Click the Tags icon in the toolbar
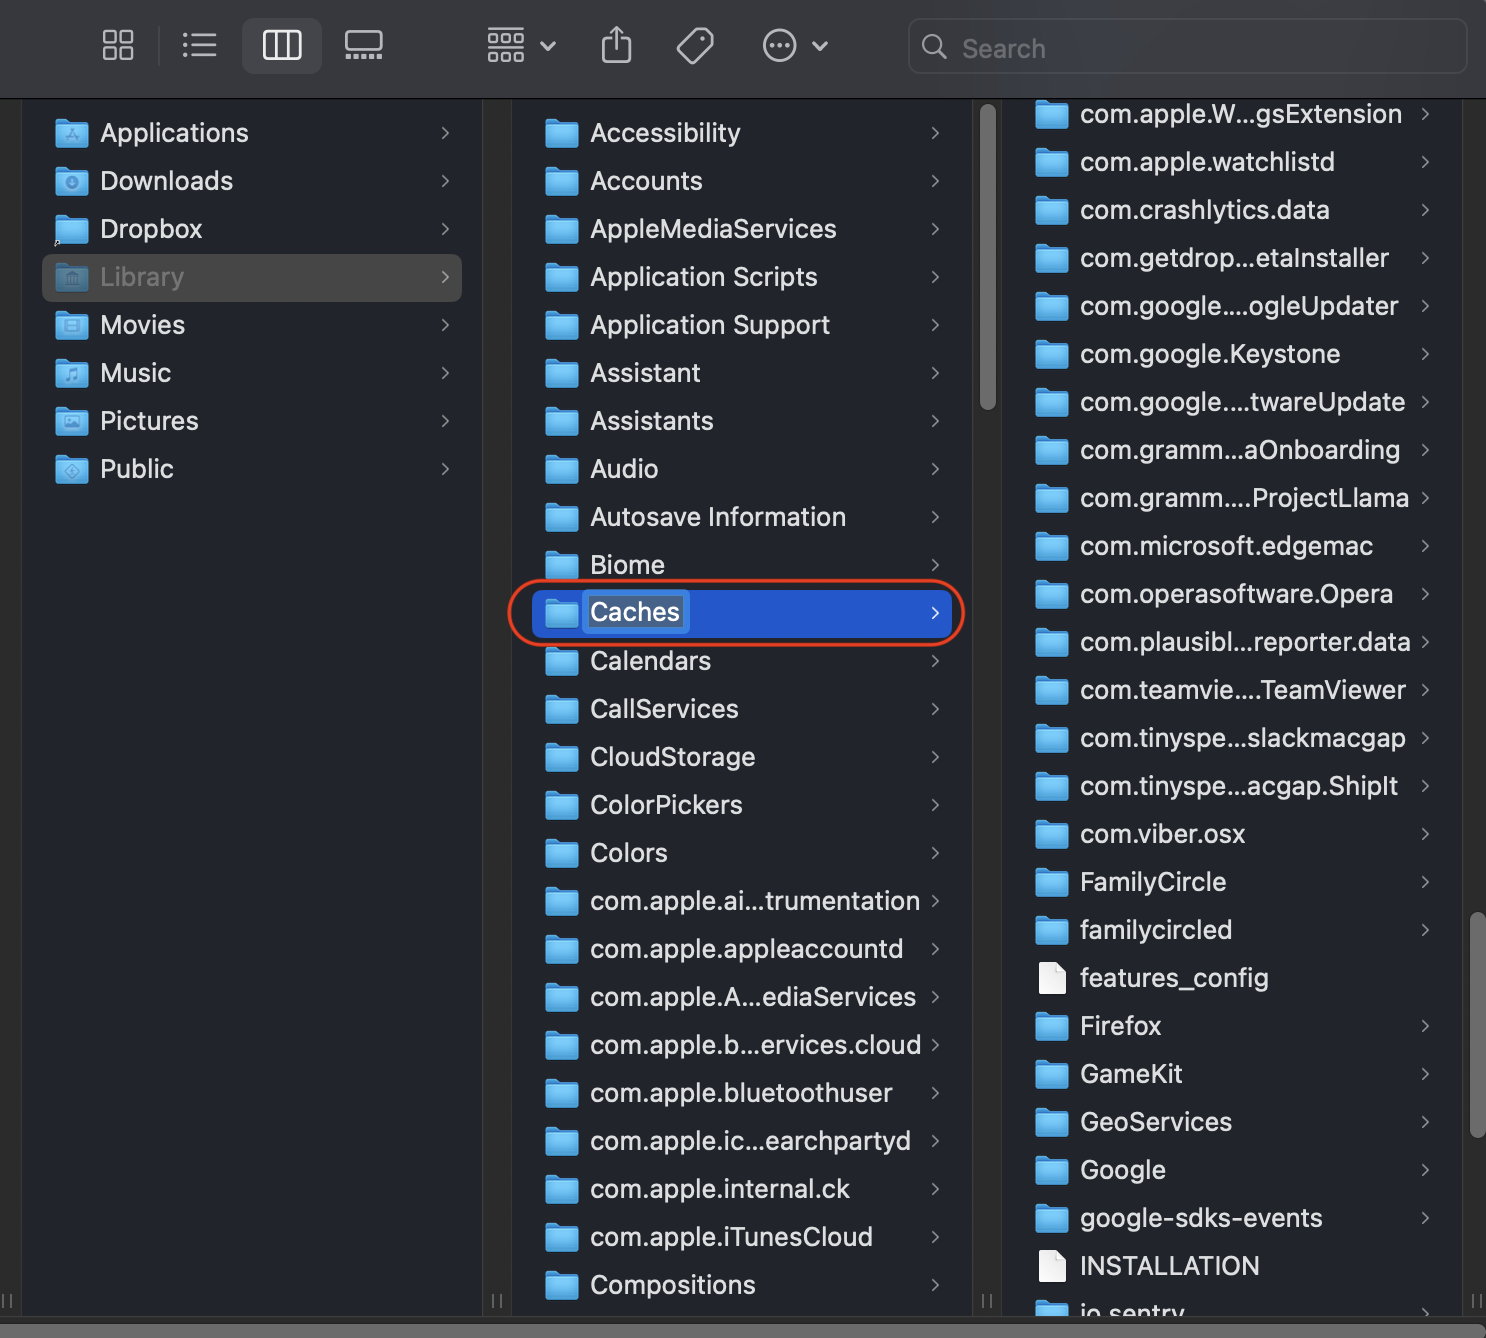 694,45
